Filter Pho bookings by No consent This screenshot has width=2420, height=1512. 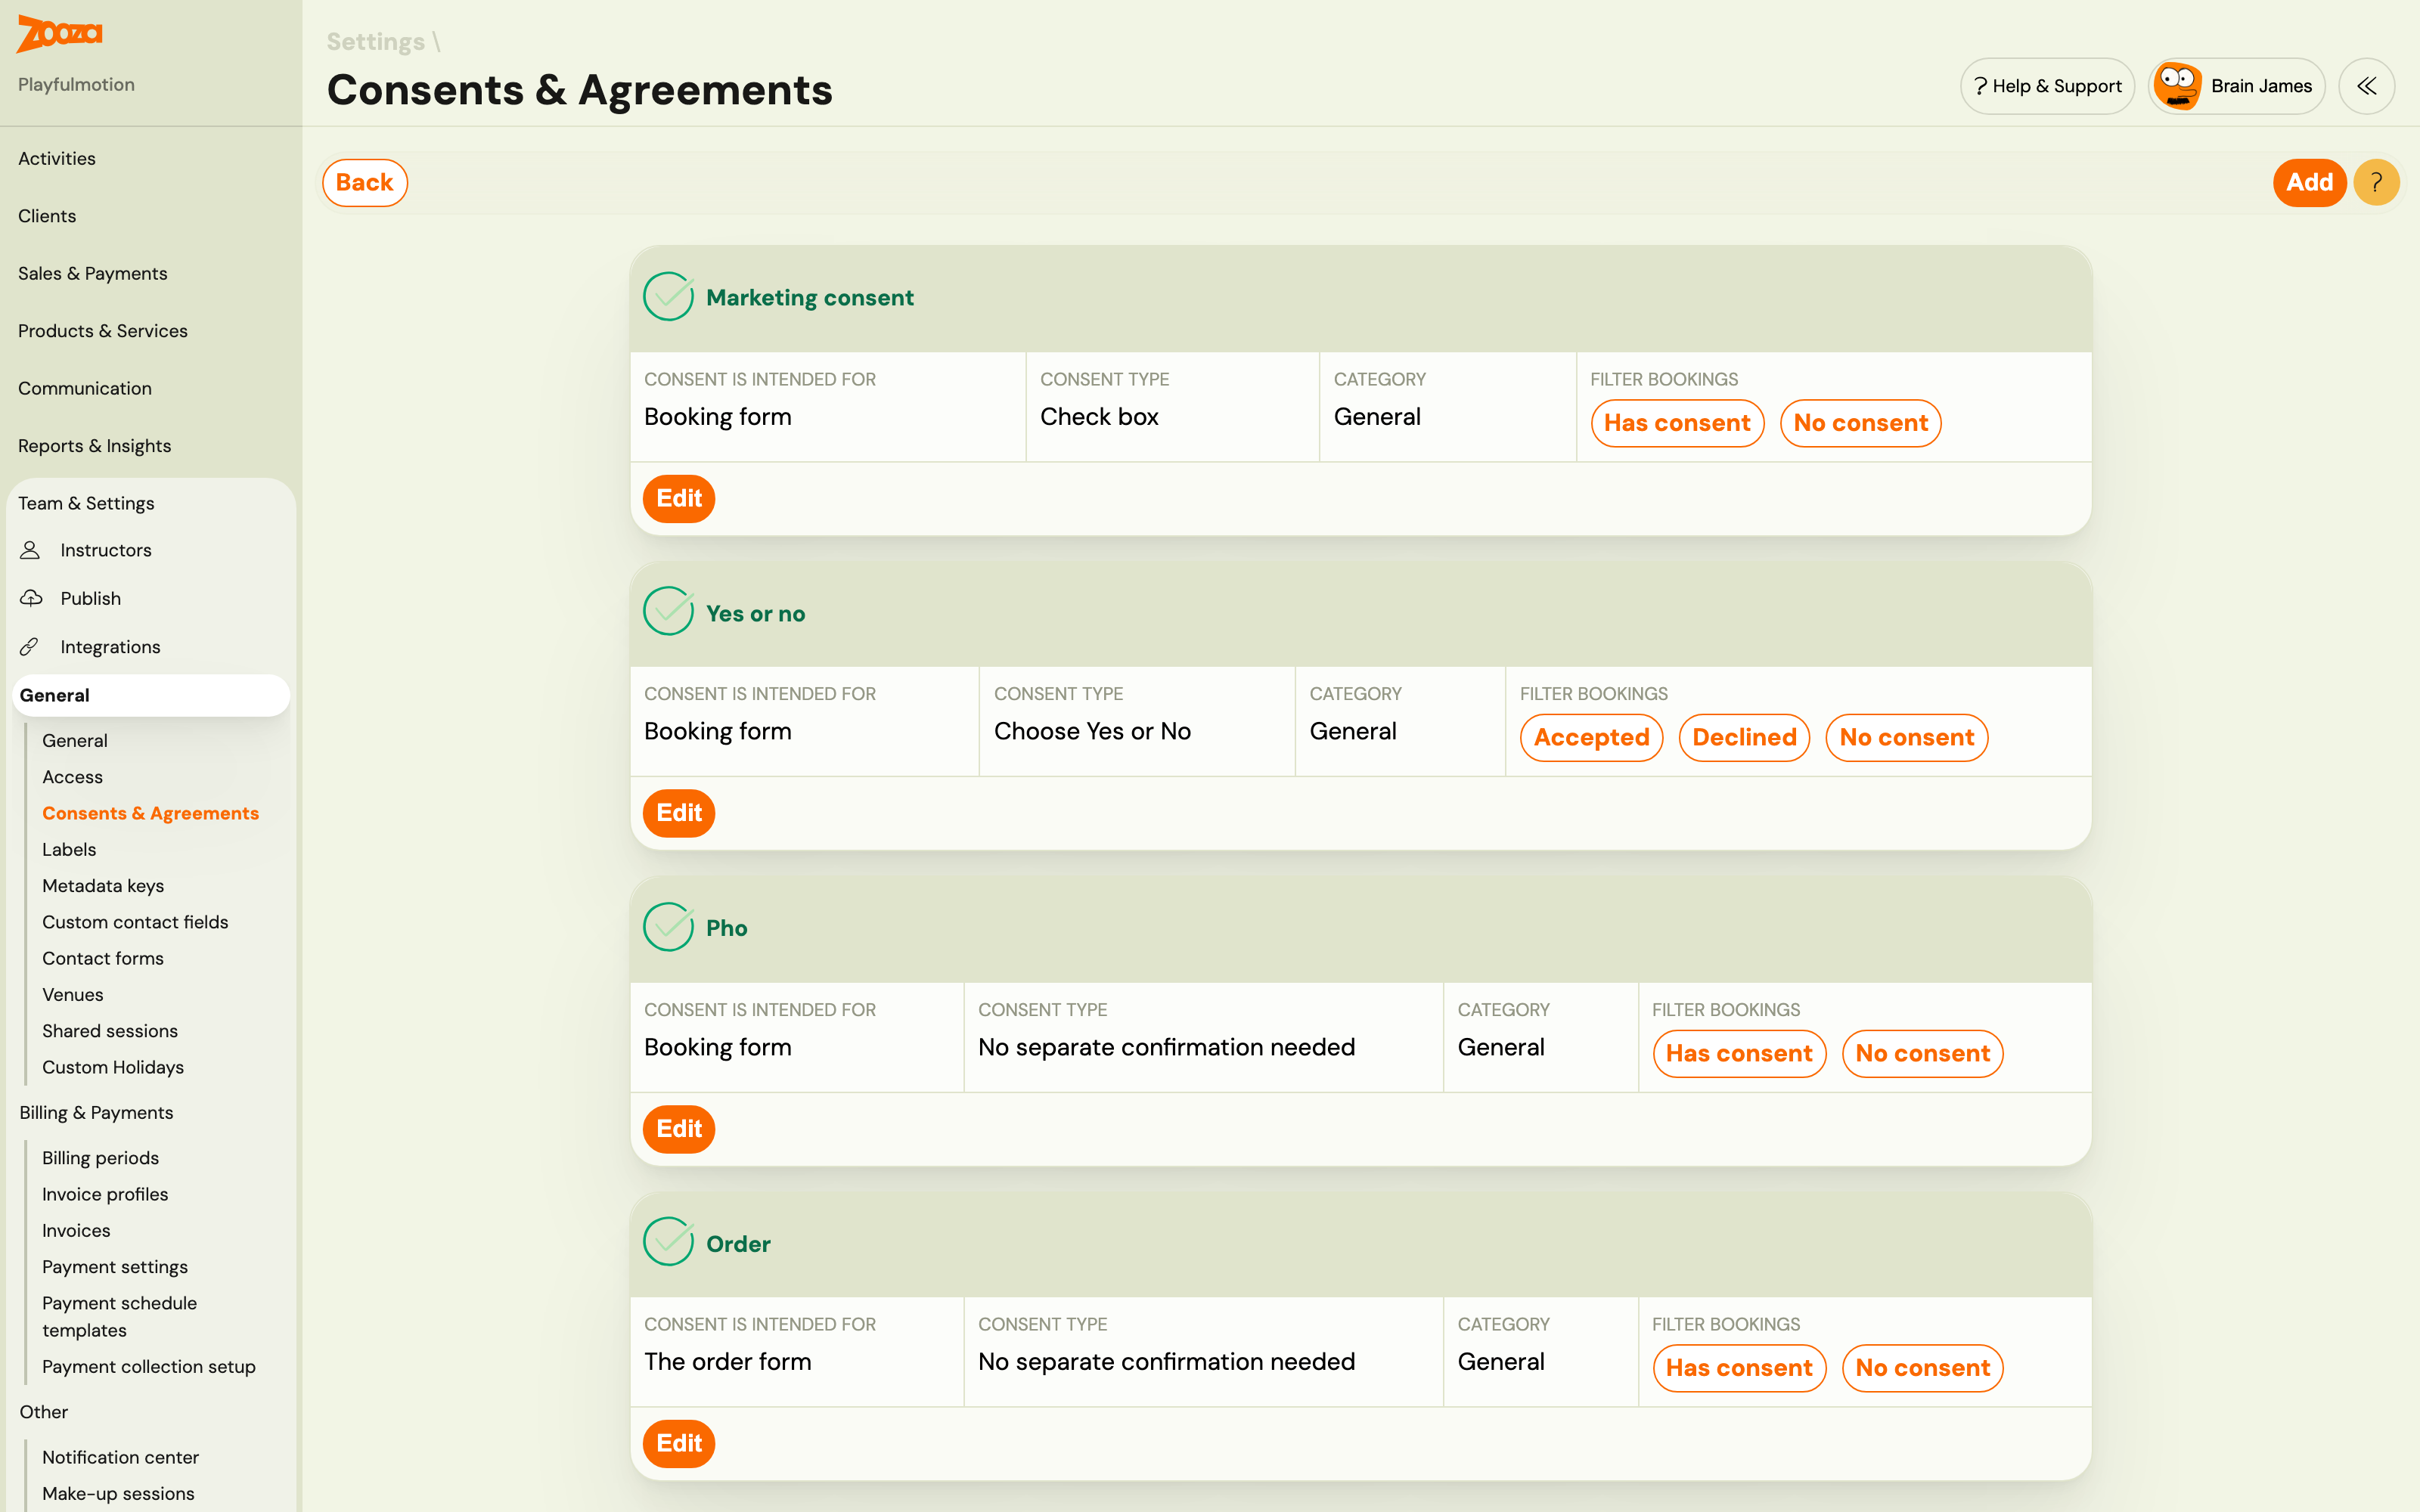click(1922, 1054)
